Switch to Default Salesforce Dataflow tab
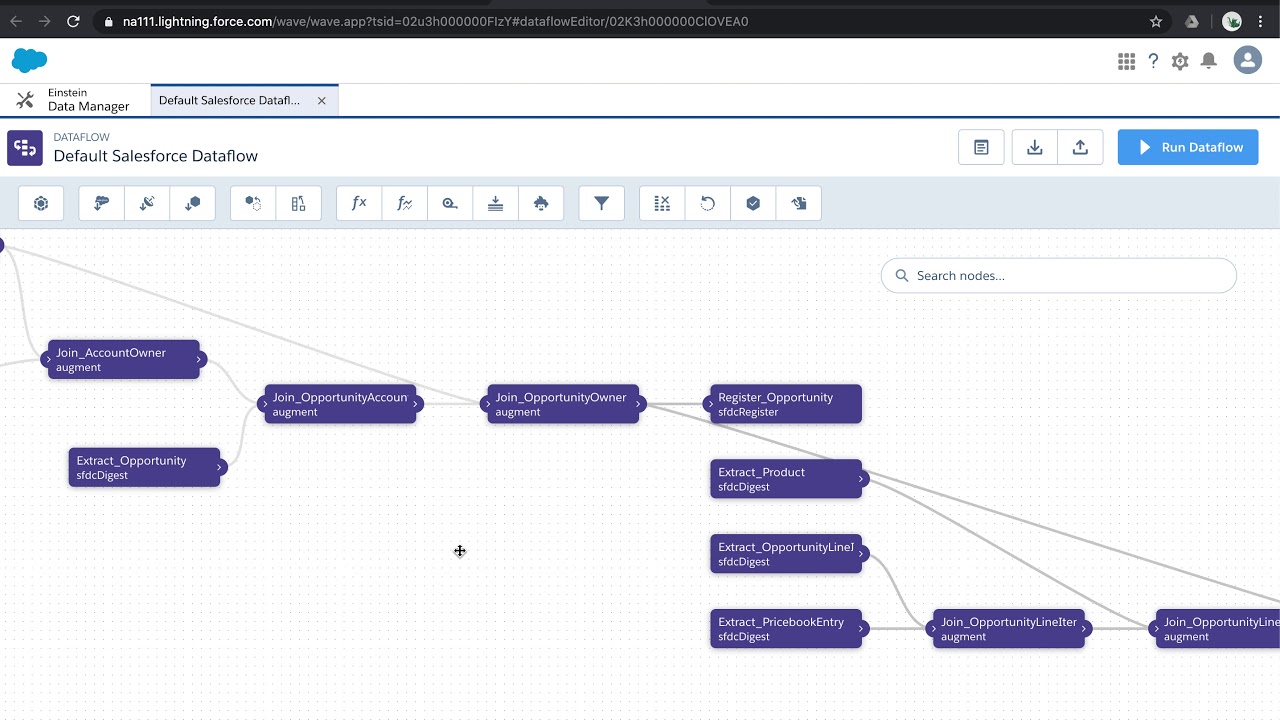Viewport: 1280px width, 720px height. [x=229, y=100]
